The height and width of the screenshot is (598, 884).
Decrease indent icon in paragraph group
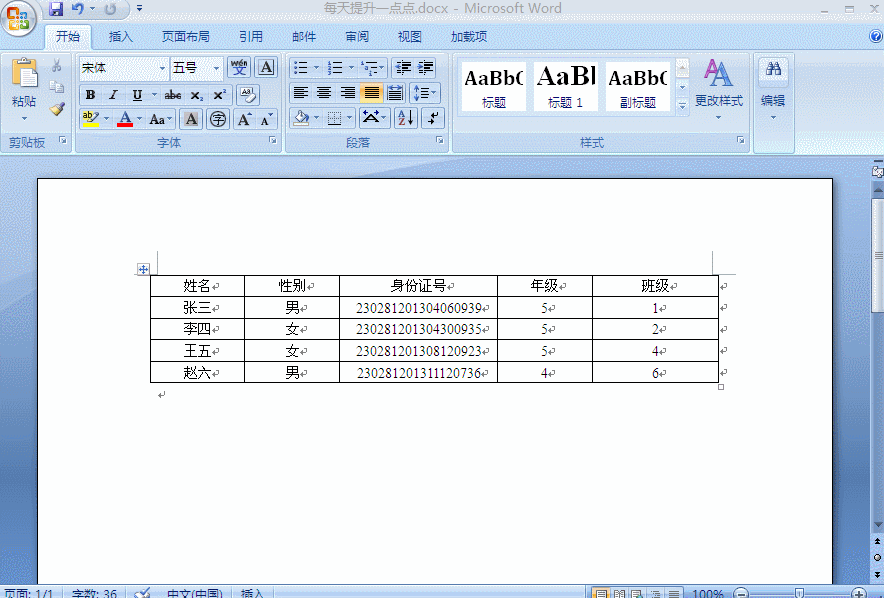coord(404,68)
